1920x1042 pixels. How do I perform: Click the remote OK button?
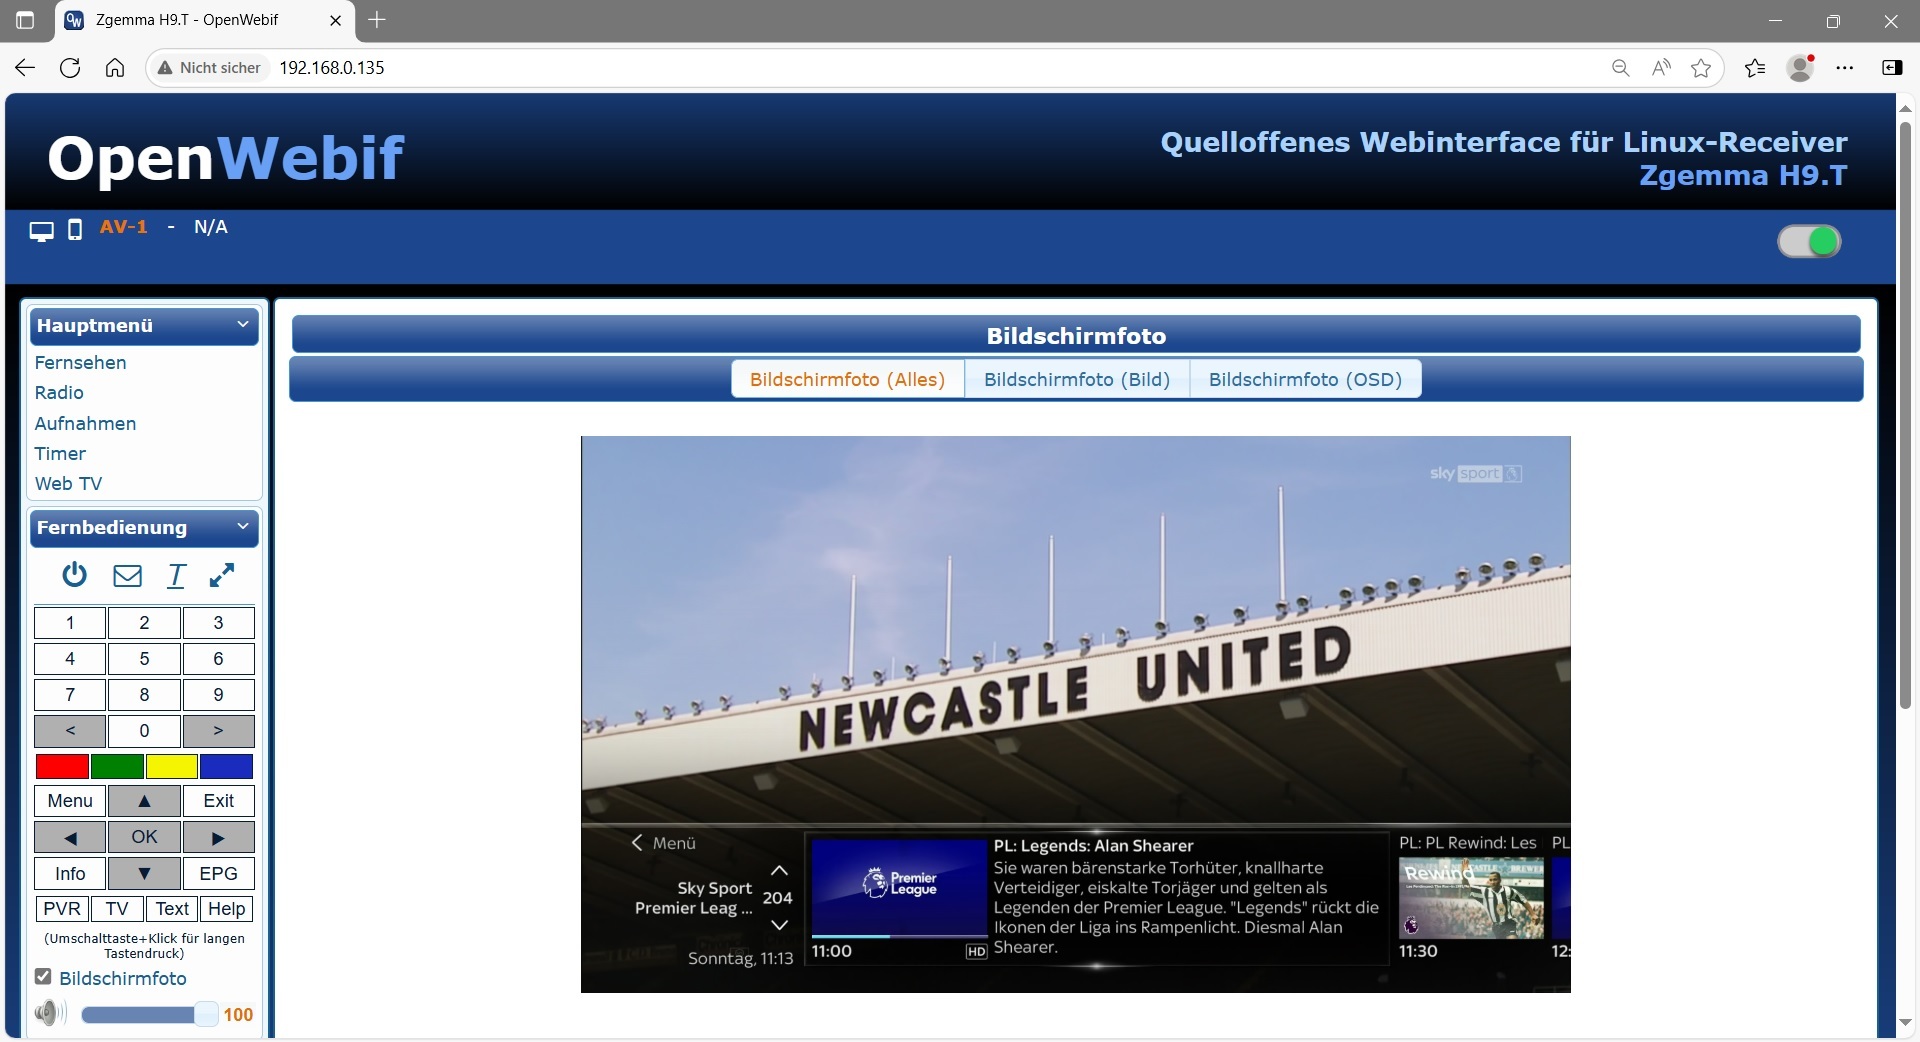(144, 837)
